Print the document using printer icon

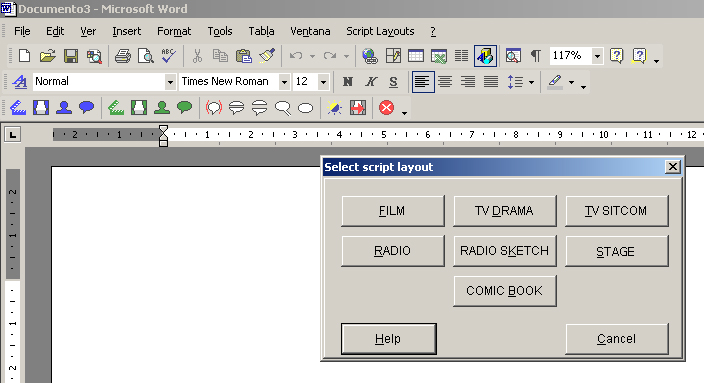123,56
